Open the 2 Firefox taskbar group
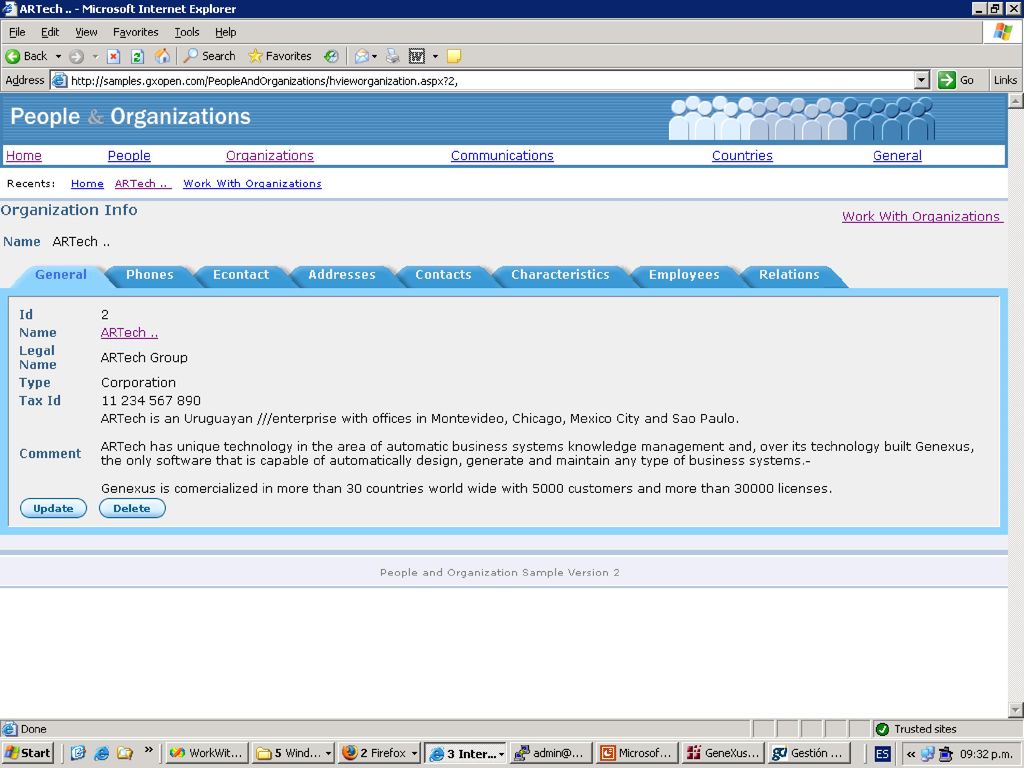The image size is (1024, 768). pos(379,753)
